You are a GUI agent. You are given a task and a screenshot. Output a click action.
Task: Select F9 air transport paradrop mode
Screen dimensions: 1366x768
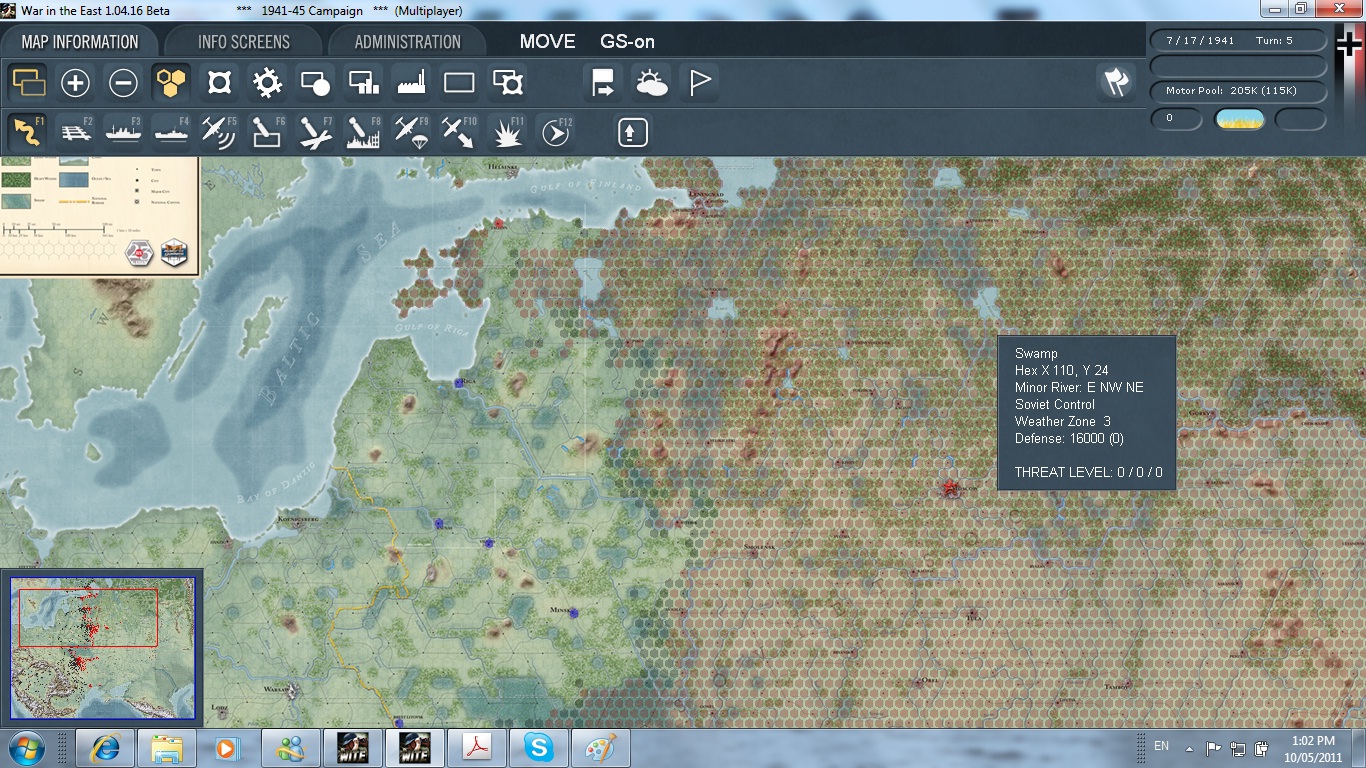point(411,132)
